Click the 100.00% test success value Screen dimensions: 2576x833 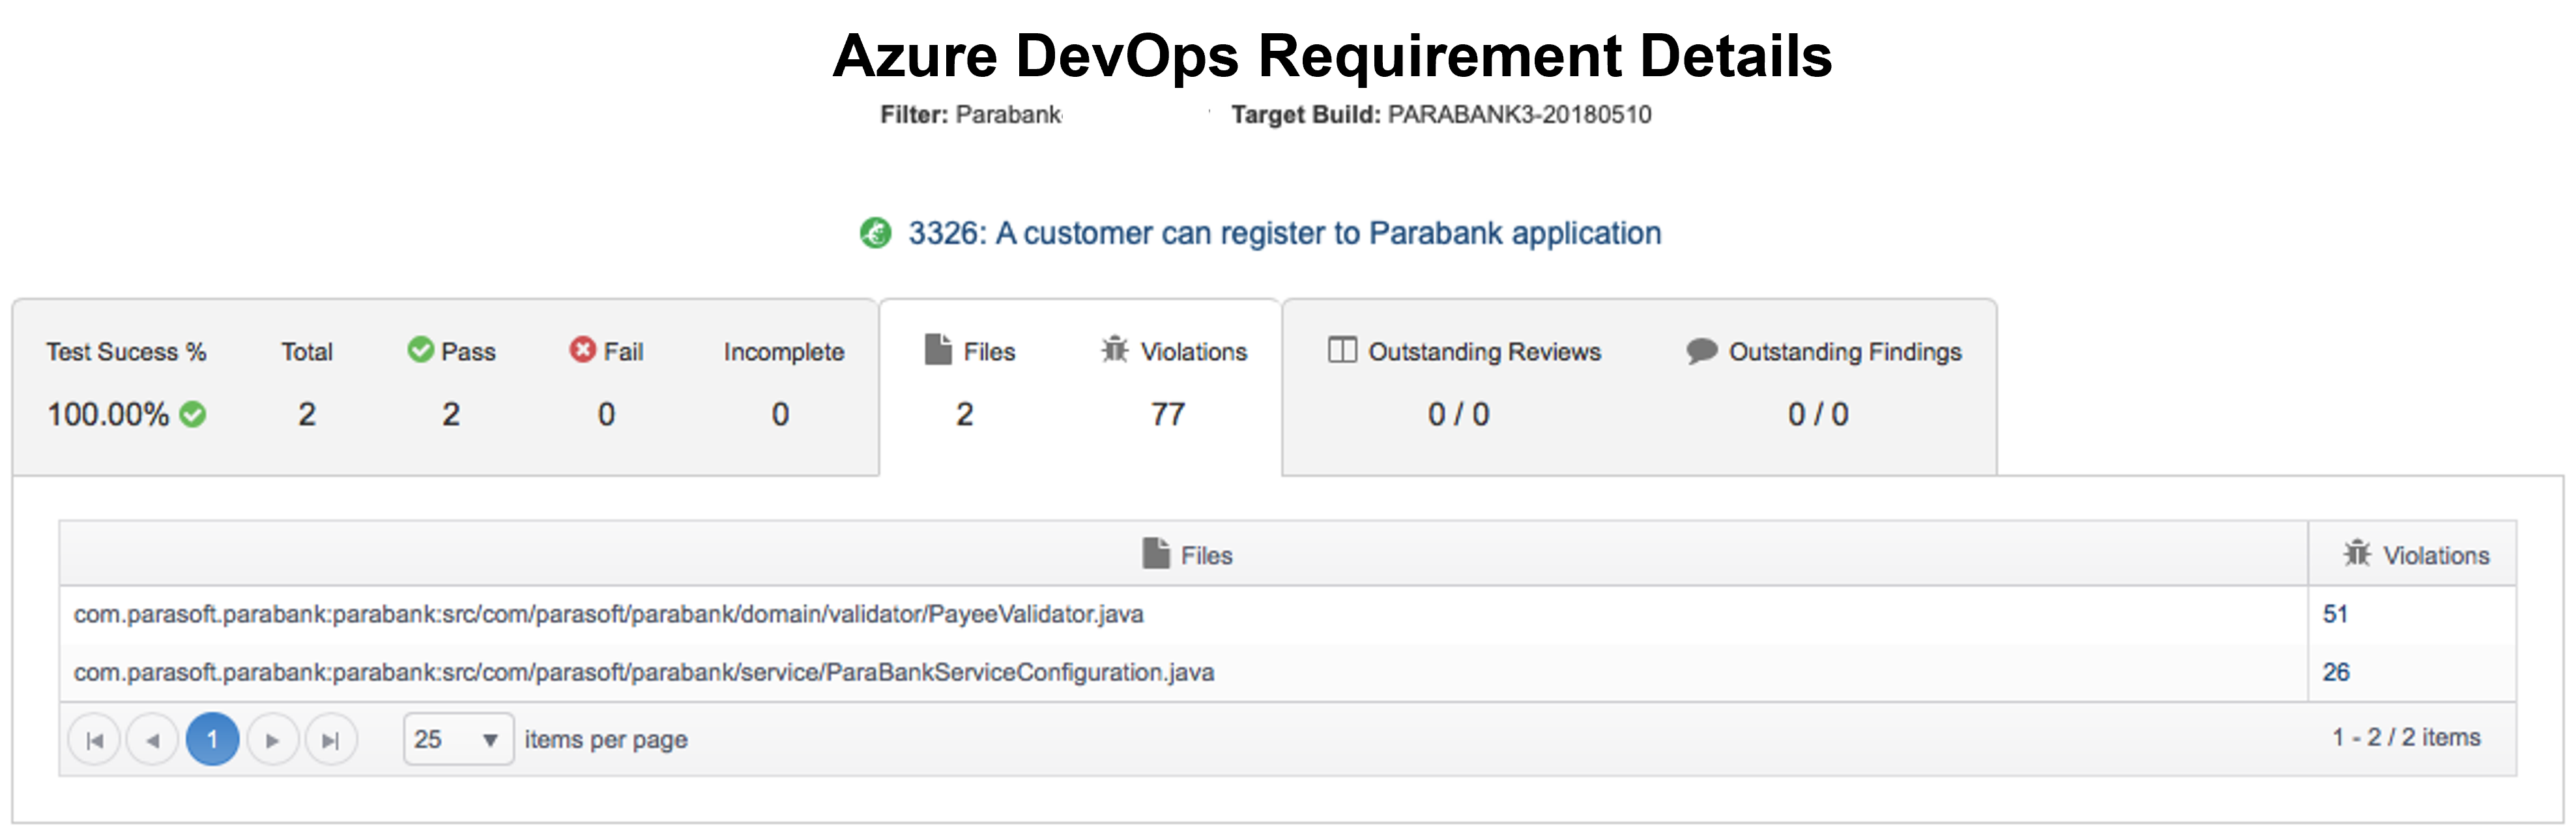point(108,414)
